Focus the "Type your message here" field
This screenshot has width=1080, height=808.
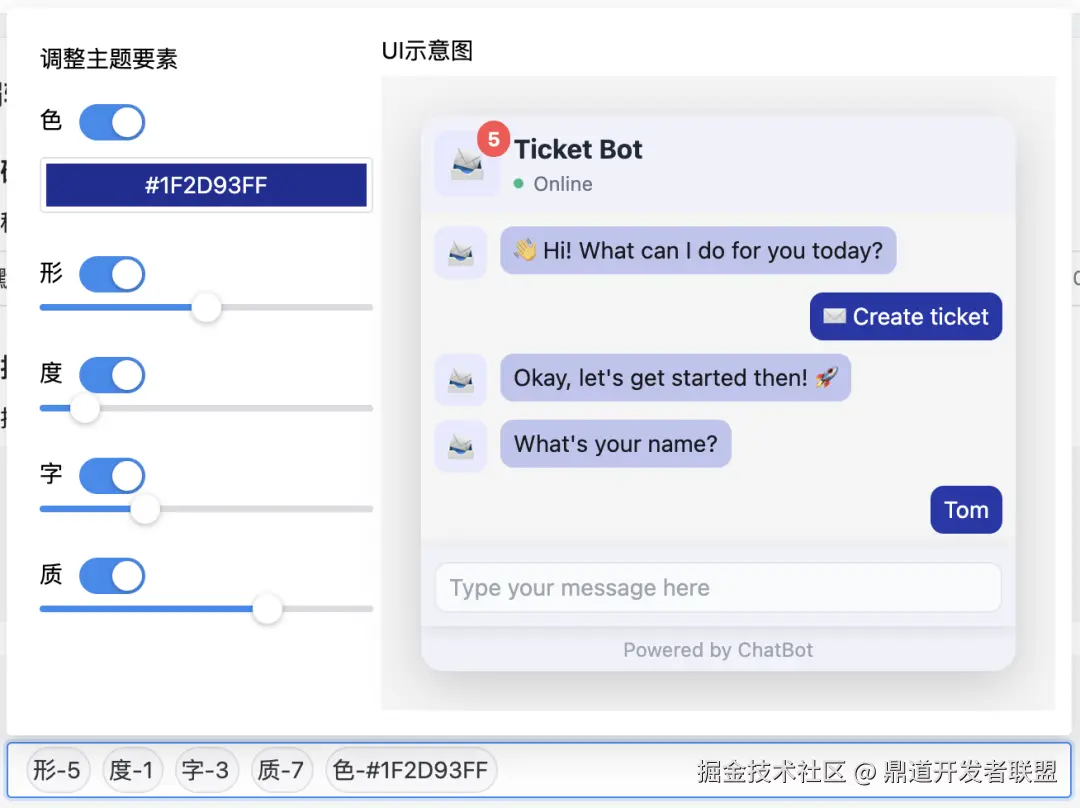pos(718,588)
